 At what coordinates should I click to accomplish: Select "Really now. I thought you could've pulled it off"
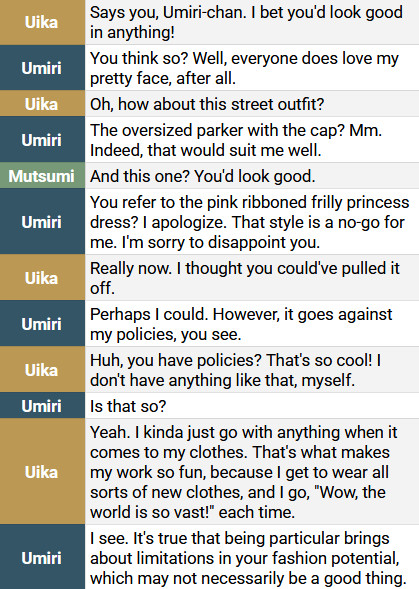pos(245,278)
